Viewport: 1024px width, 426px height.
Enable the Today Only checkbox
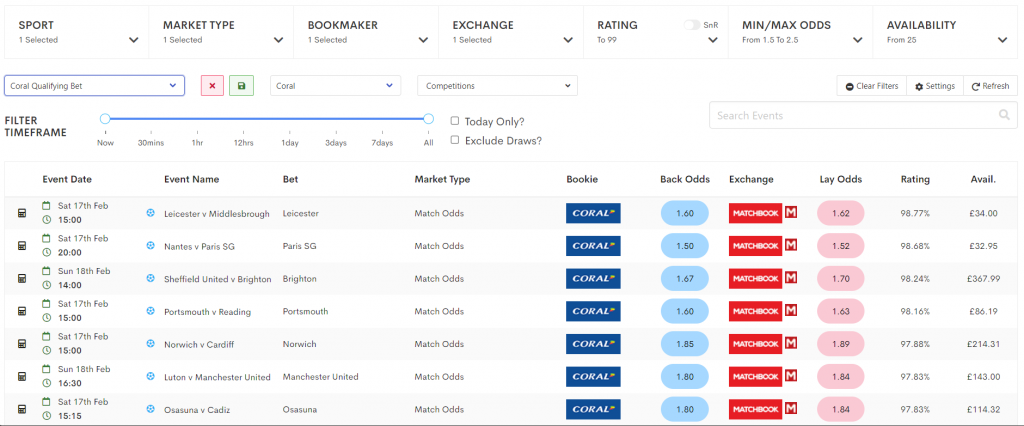455,121
